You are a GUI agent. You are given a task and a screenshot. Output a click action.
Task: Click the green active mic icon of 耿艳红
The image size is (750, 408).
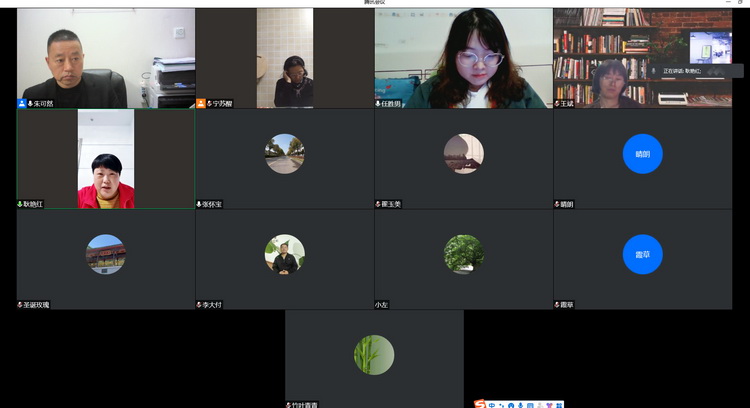[20, 204]
